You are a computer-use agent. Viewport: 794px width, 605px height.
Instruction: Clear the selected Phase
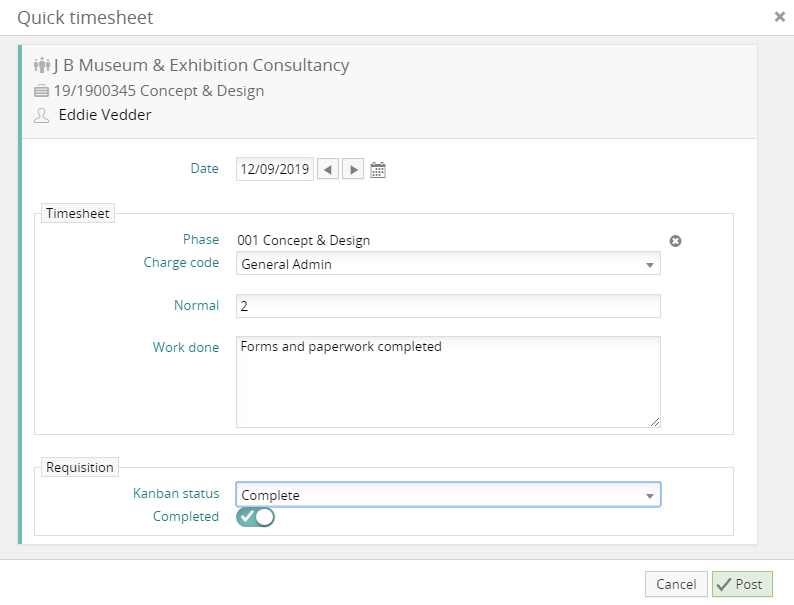[675, 241]
